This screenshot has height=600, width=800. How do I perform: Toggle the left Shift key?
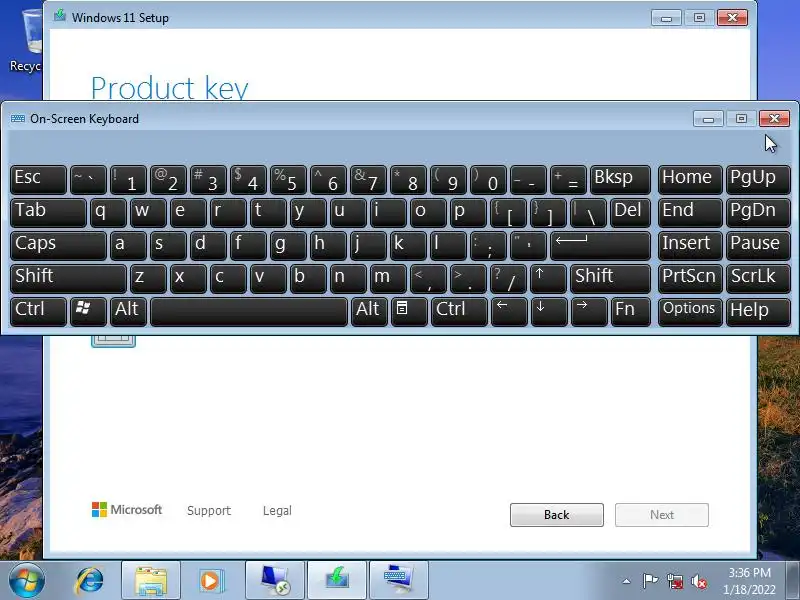[68, 278]
